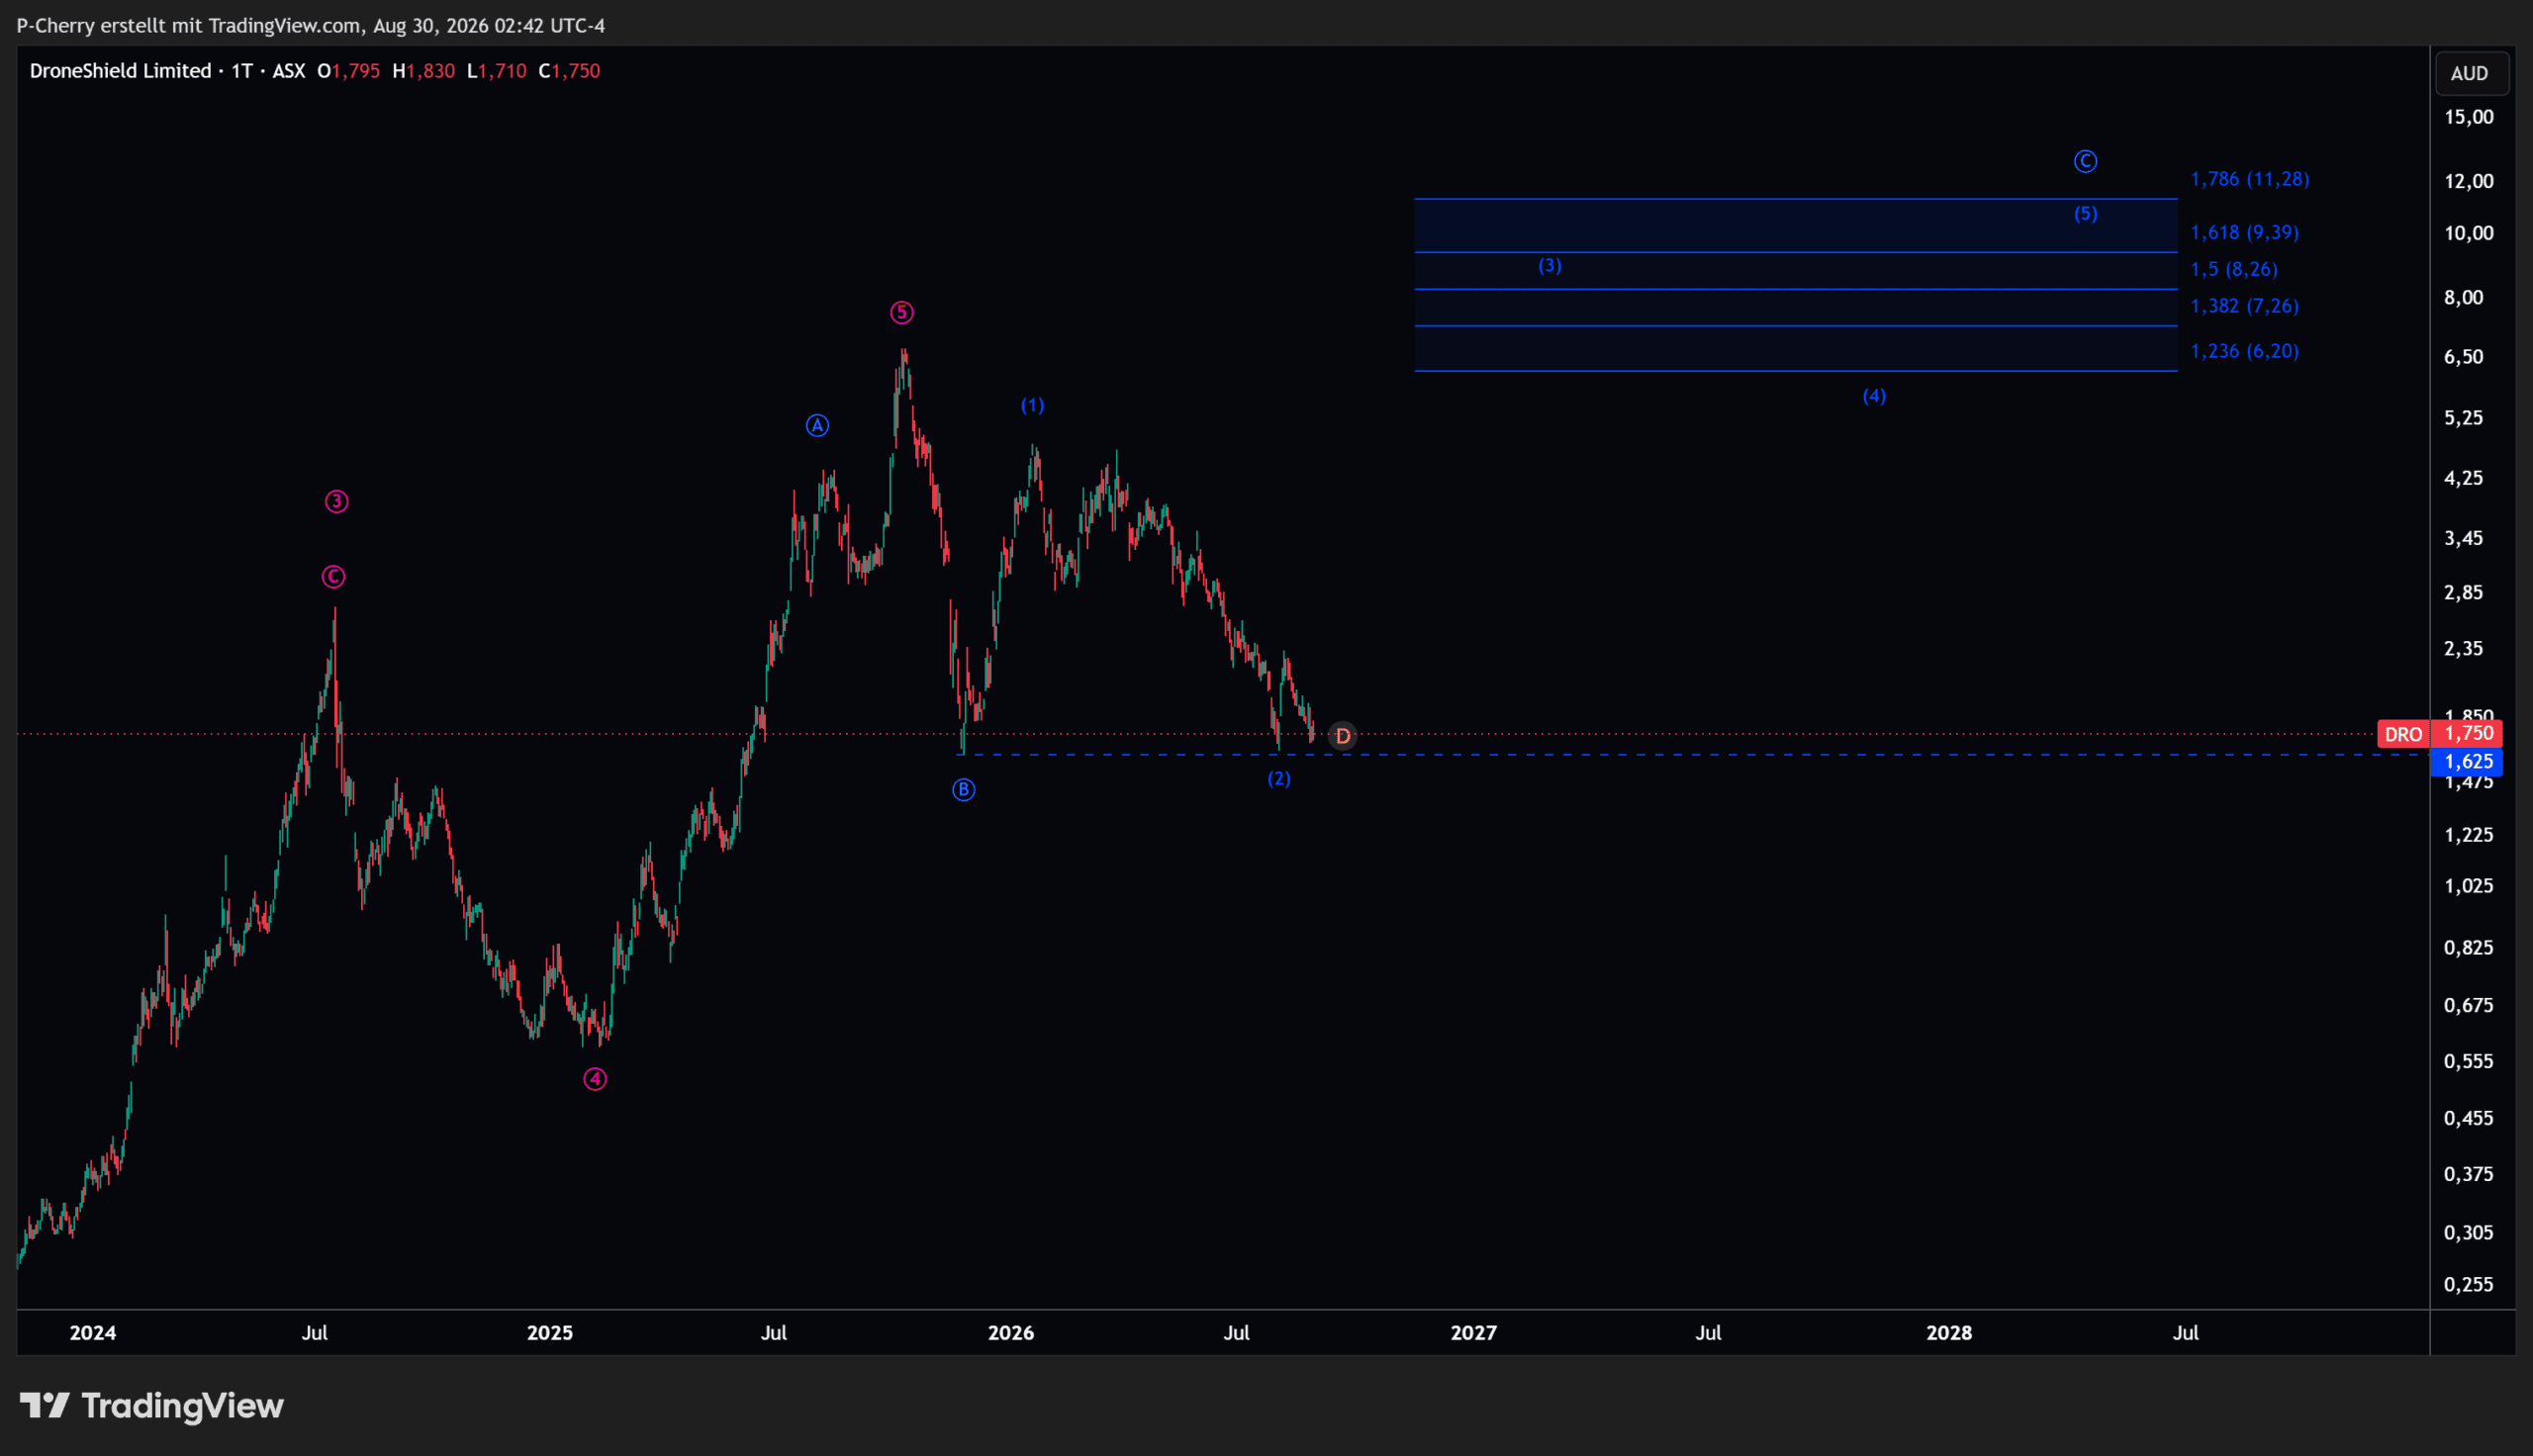Select the blue circled A wave label
The width and height of the screenshot is (2533, 1456).
point(817,426)
